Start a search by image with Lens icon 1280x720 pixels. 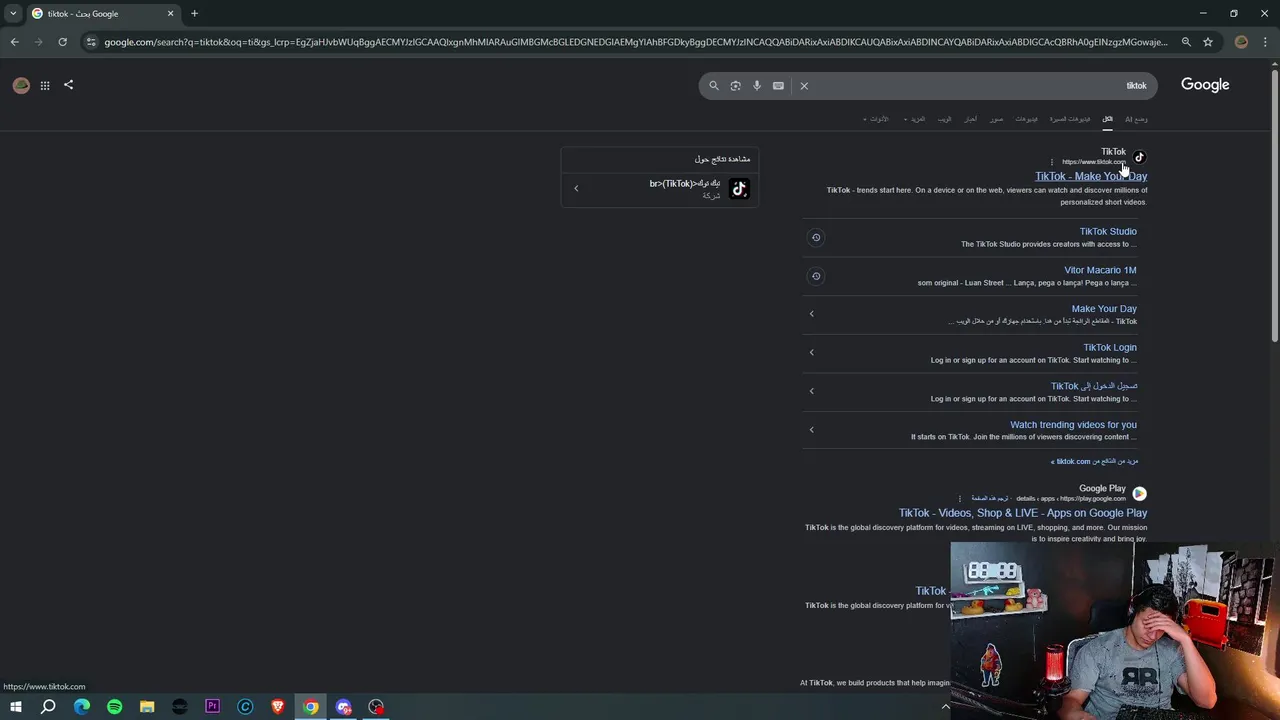tap(735, 86)
